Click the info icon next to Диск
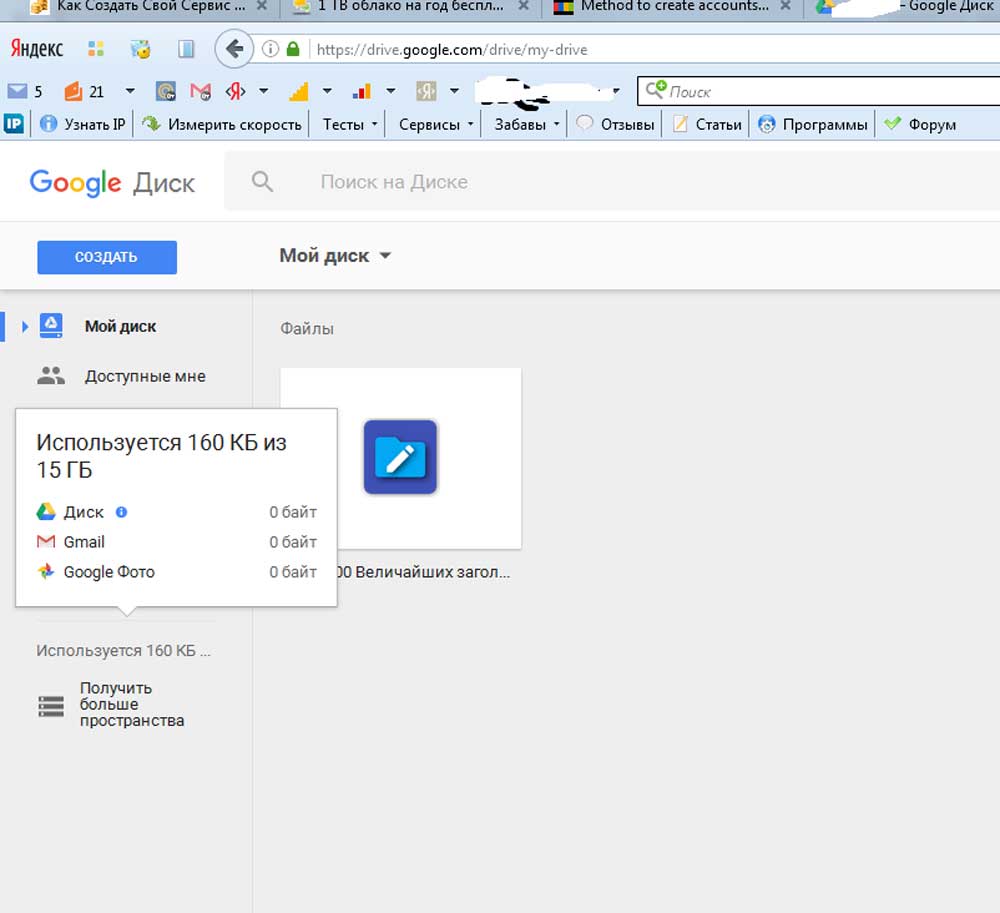 click(121, 512)
